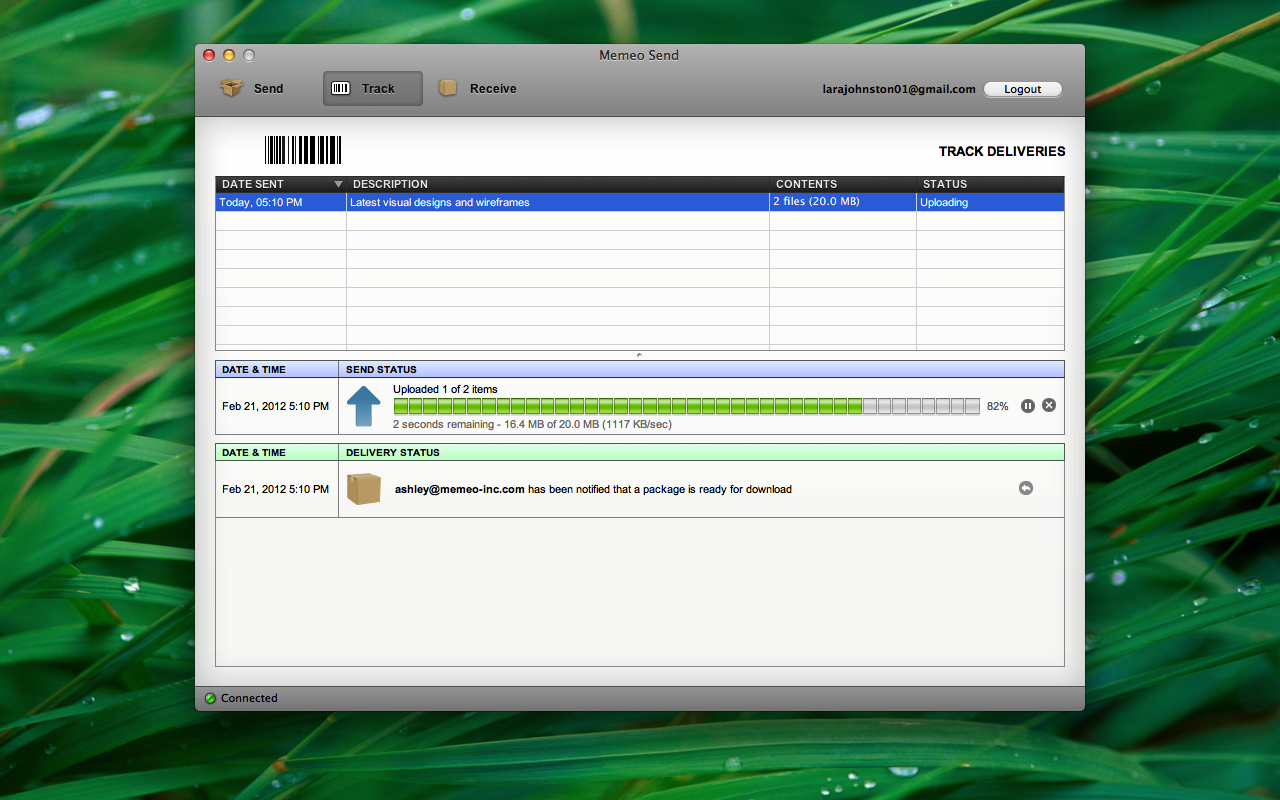Screen dimensions: 1280x800
Task: Sort by Contents column header
Action: (843, 184)
